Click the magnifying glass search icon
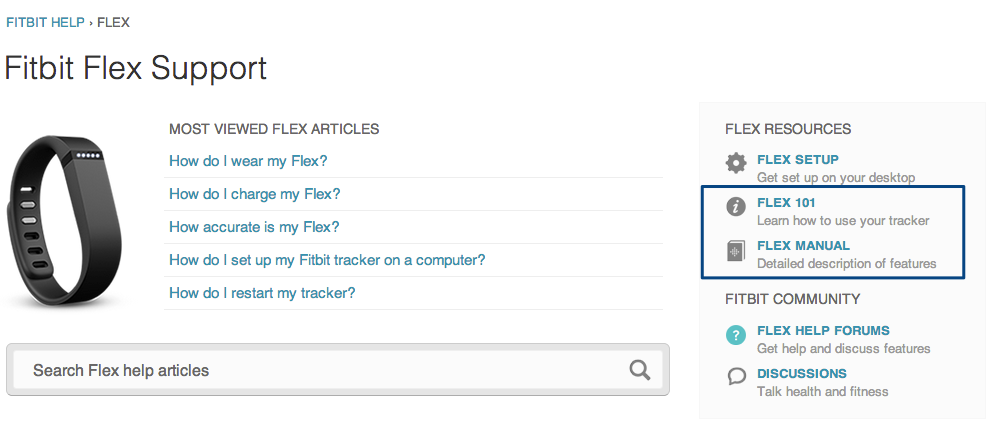 [640, 370]
